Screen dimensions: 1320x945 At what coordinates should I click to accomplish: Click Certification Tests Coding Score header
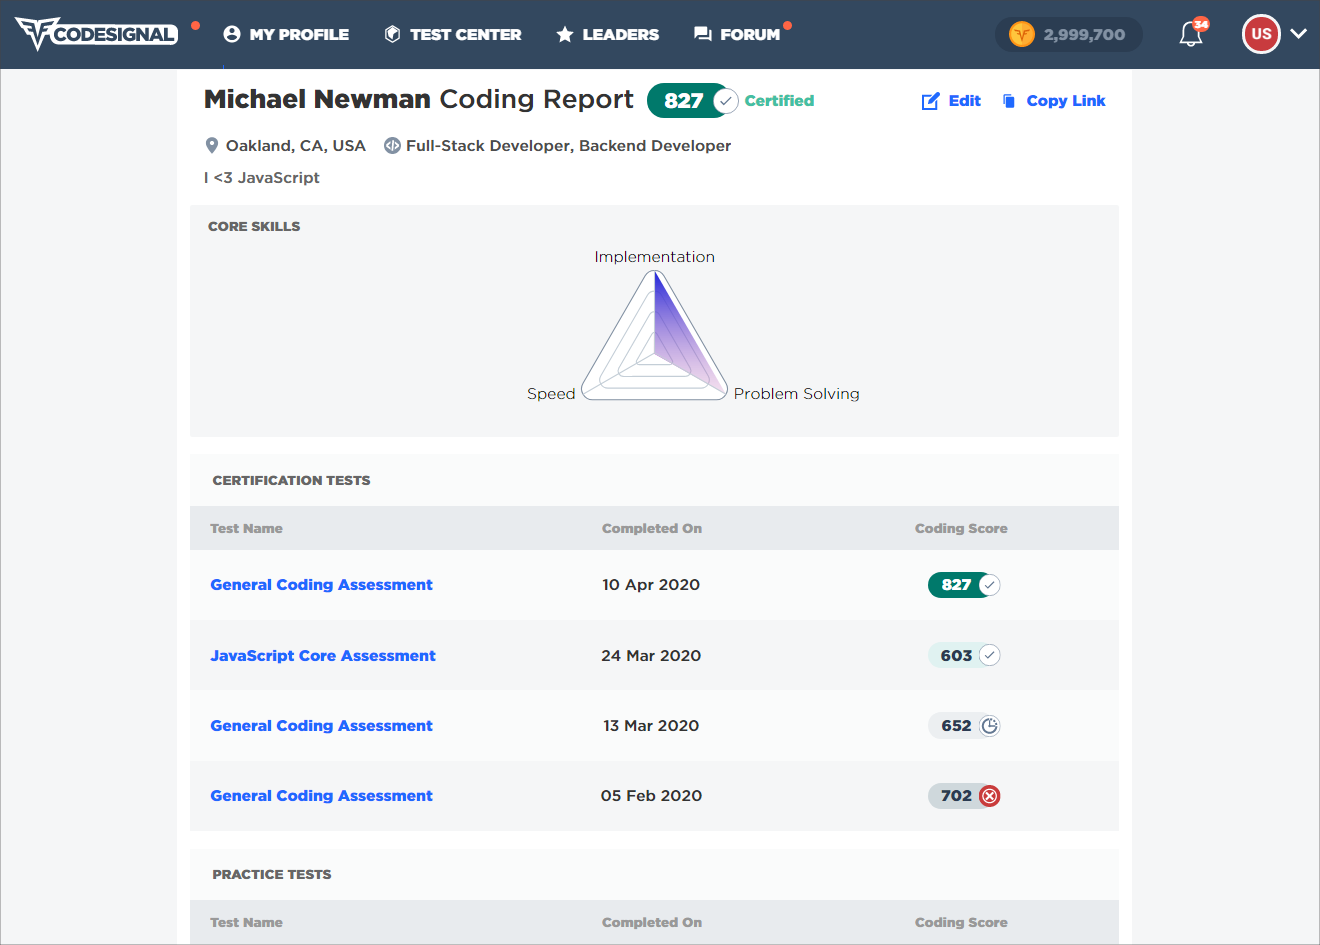click(961, 528)
